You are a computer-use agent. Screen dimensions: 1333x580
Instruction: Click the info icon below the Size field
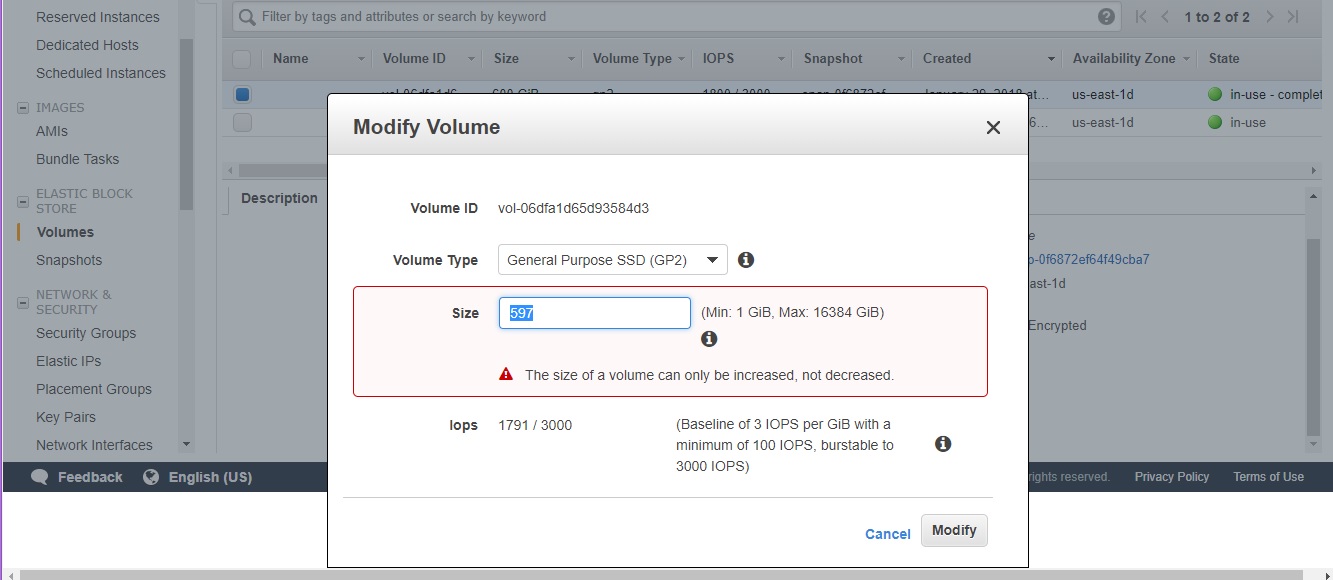[709, 338]
